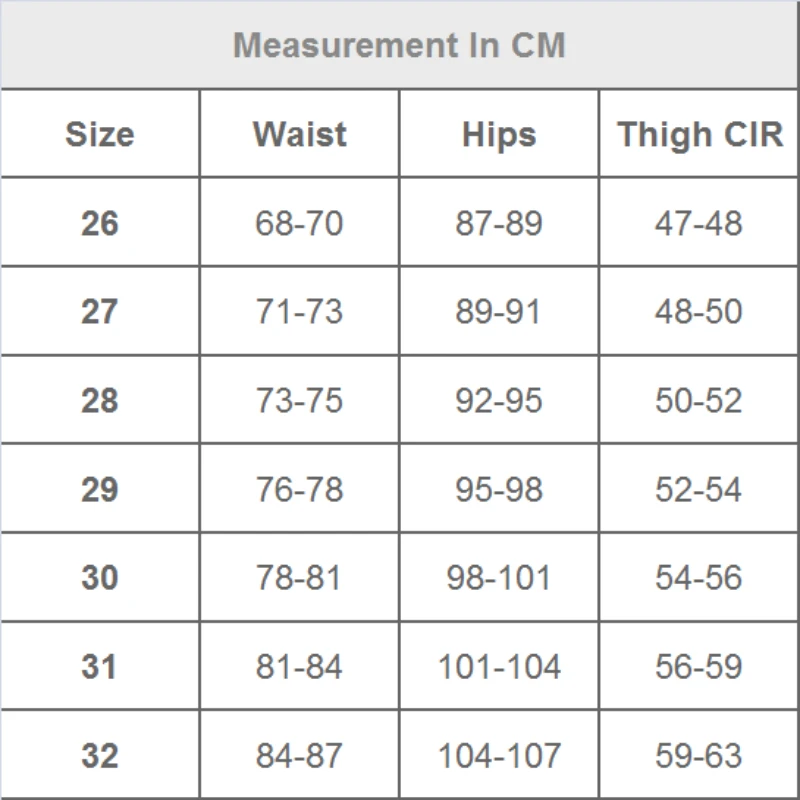Select waist cell 68-70
This screenshot has height=800, width=800.
299,223
